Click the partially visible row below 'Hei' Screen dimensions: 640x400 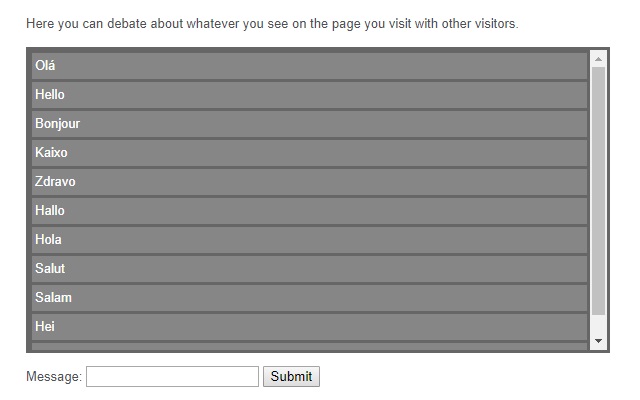point(309,346)
